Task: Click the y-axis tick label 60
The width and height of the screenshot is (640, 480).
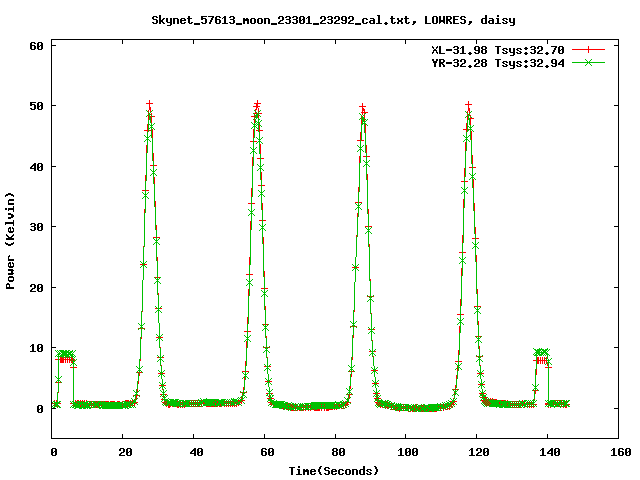Action: click(x=35, y=46)
